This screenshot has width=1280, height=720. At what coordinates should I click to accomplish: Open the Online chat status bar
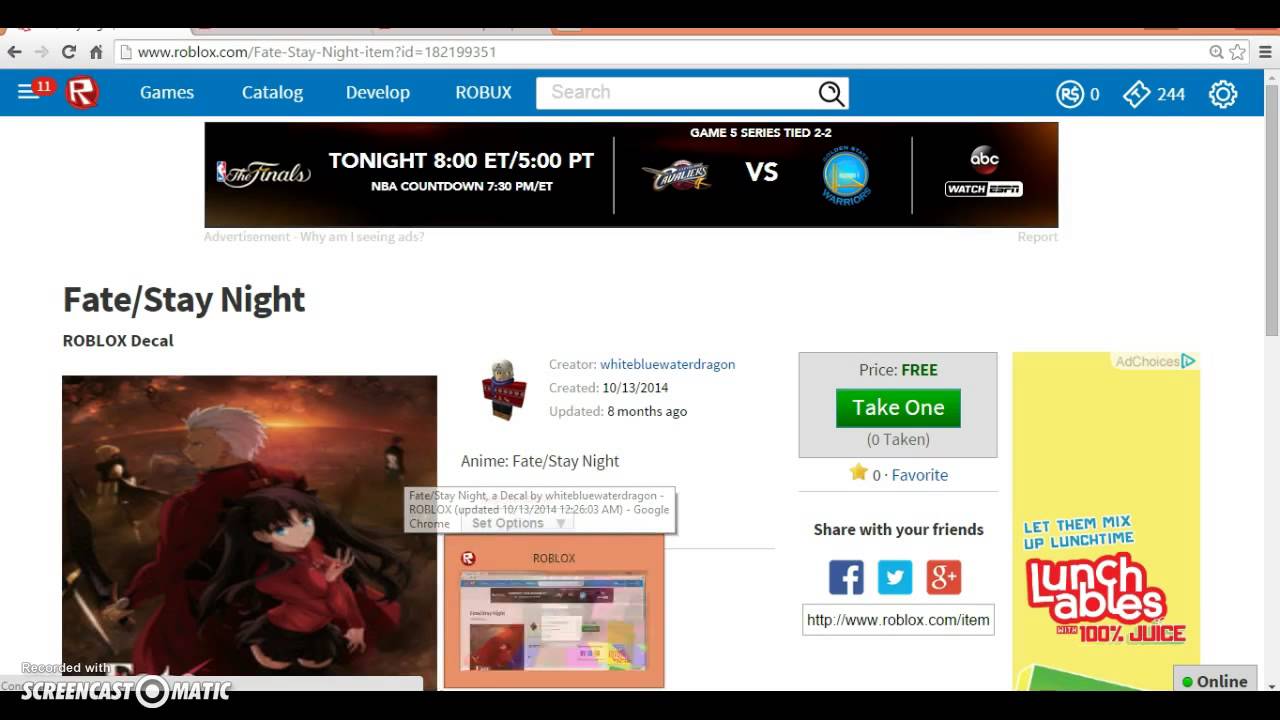pos(1215,680)
